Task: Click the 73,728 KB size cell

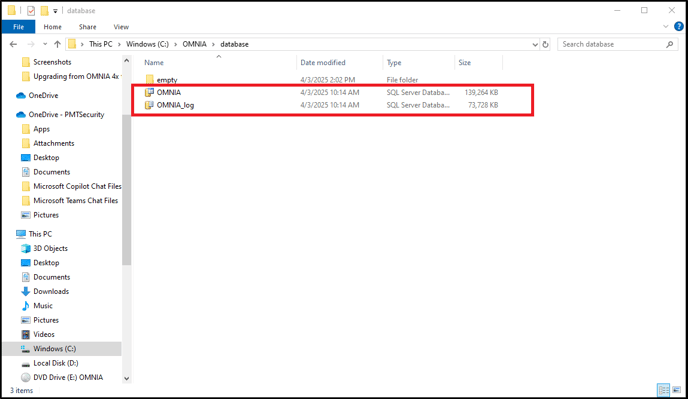Action: point(483,105)
